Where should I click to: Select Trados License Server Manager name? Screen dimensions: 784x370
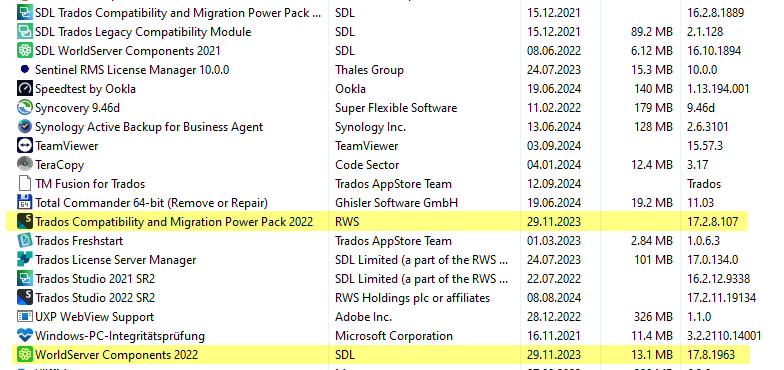[x=116, y=260]
